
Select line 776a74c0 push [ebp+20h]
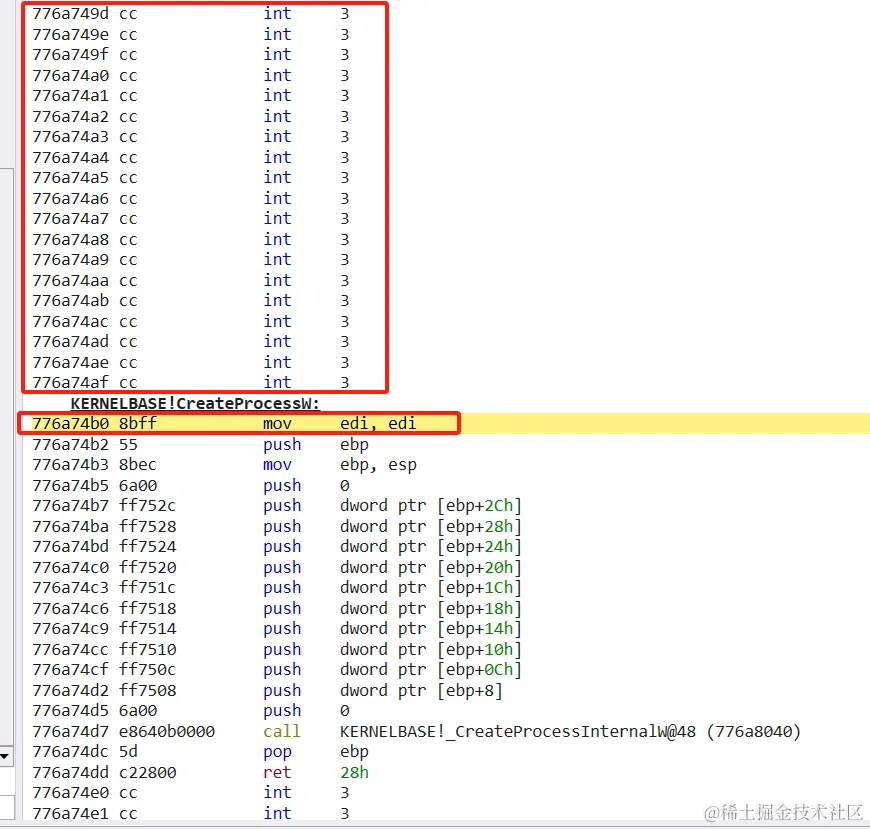[x=277, y=567]
